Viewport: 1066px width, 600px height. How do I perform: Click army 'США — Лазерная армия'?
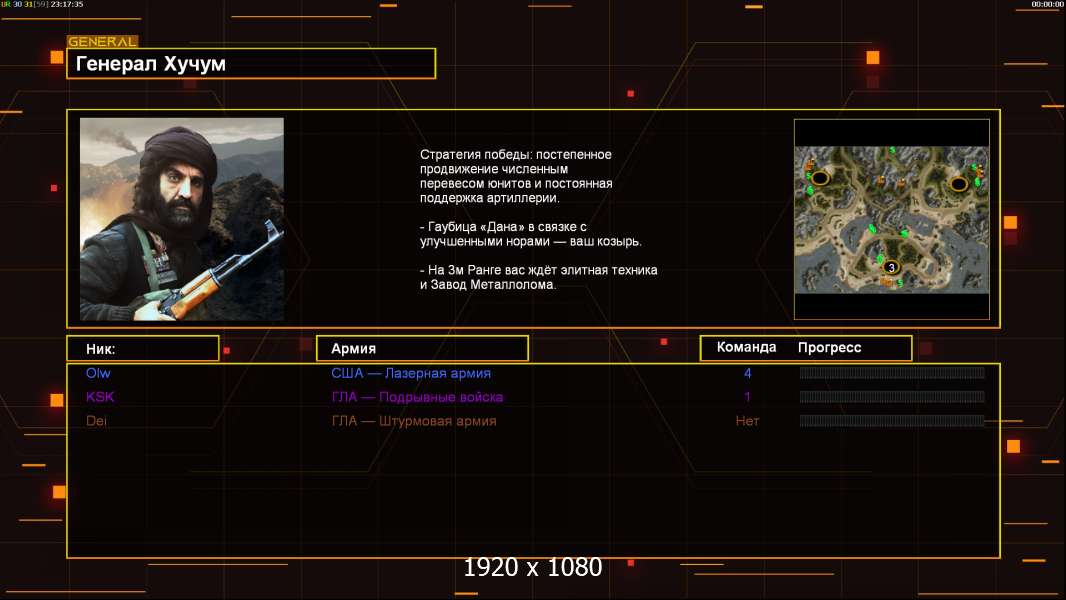coord(411,373)
